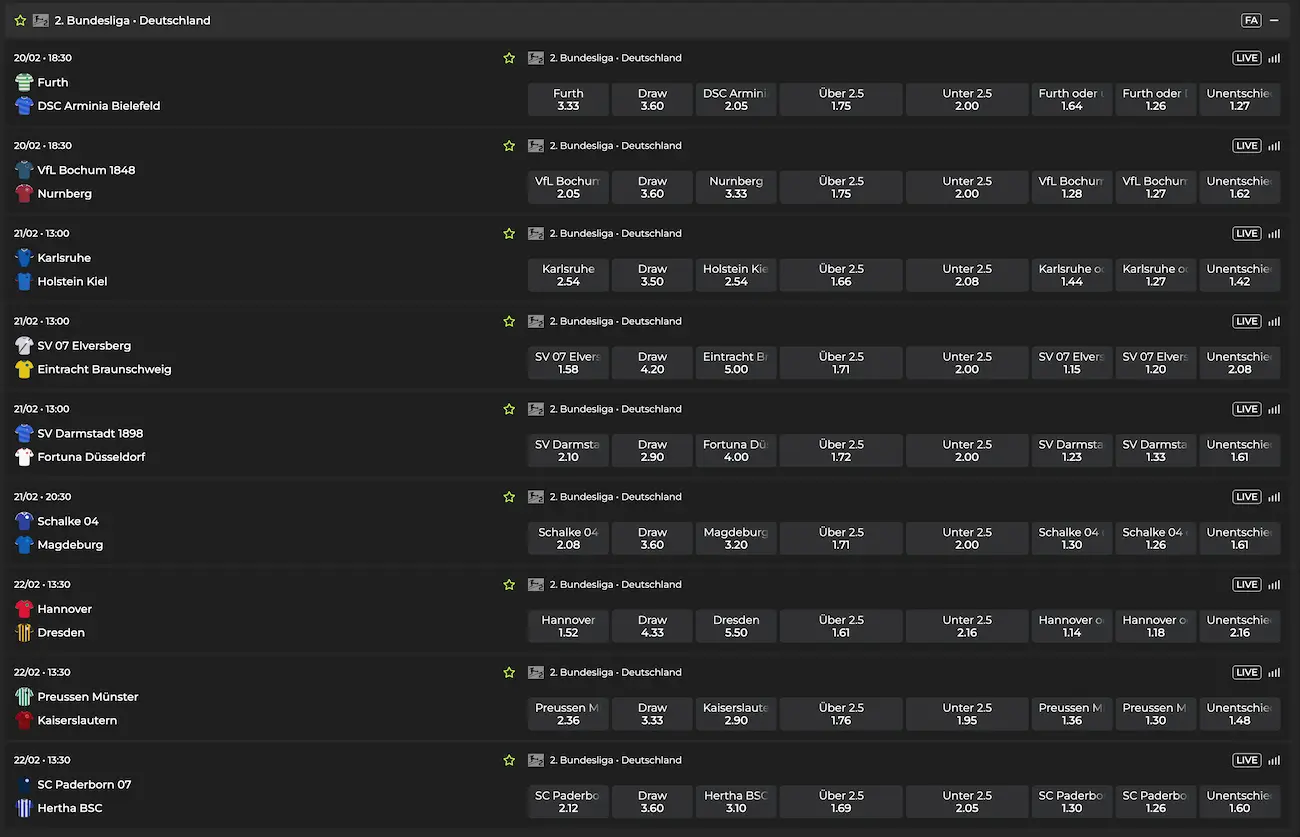This screenshot has width=1300, height=837.
Task: Toggle favorite star for 2. Bundesliga header
Action: 20,20
